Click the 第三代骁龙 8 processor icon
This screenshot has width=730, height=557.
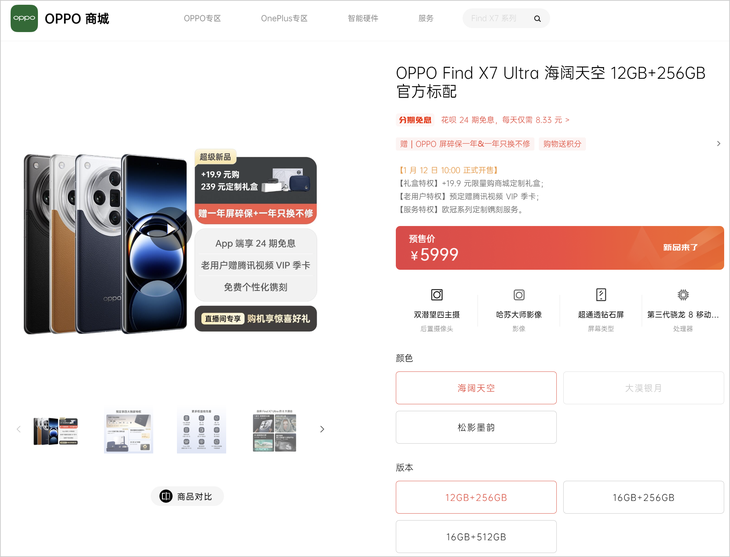(683, 295)
